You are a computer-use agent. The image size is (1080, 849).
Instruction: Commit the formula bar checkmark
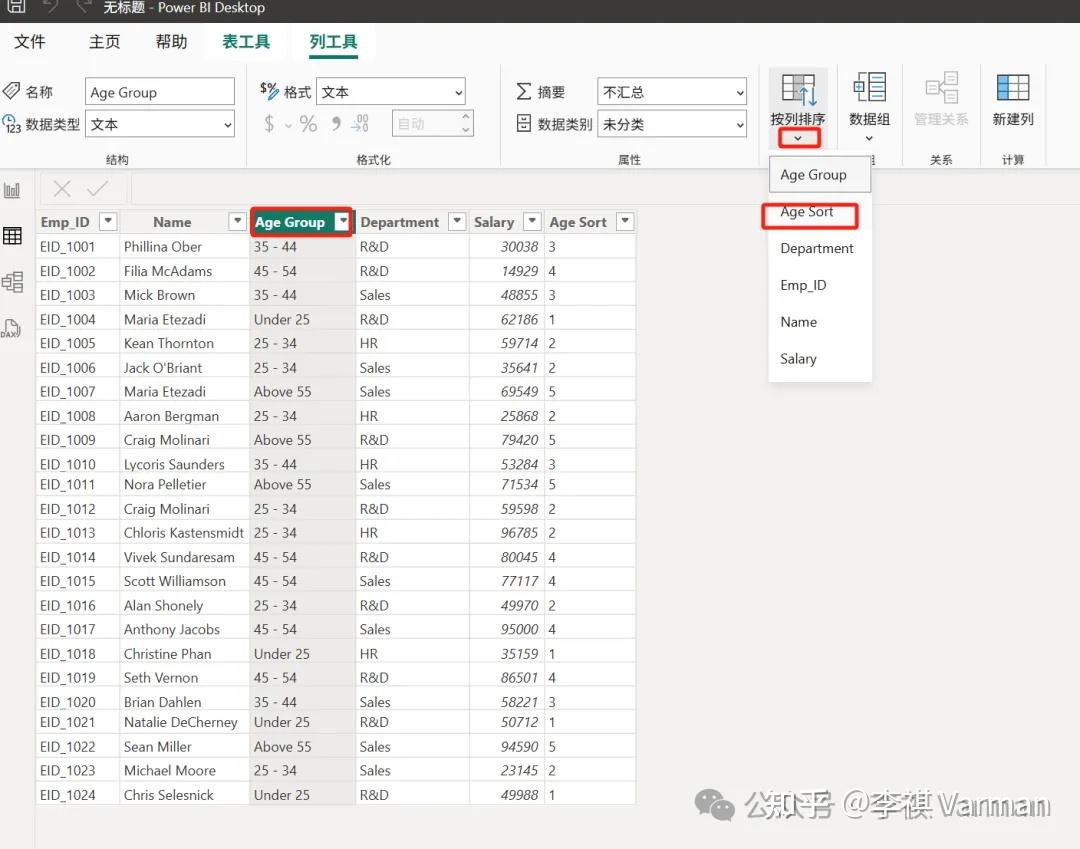[x=97, y=189]
